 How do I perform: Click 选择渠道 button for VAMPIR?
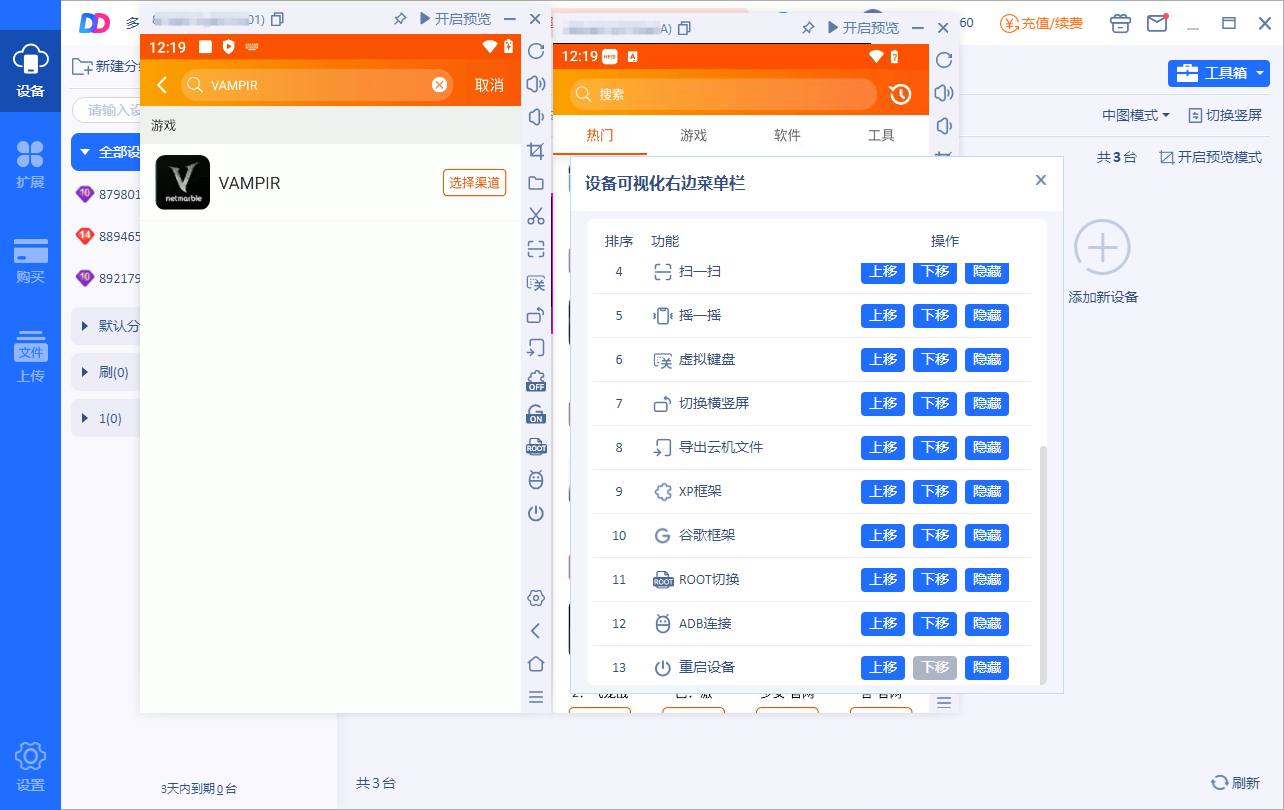(474, 183)
